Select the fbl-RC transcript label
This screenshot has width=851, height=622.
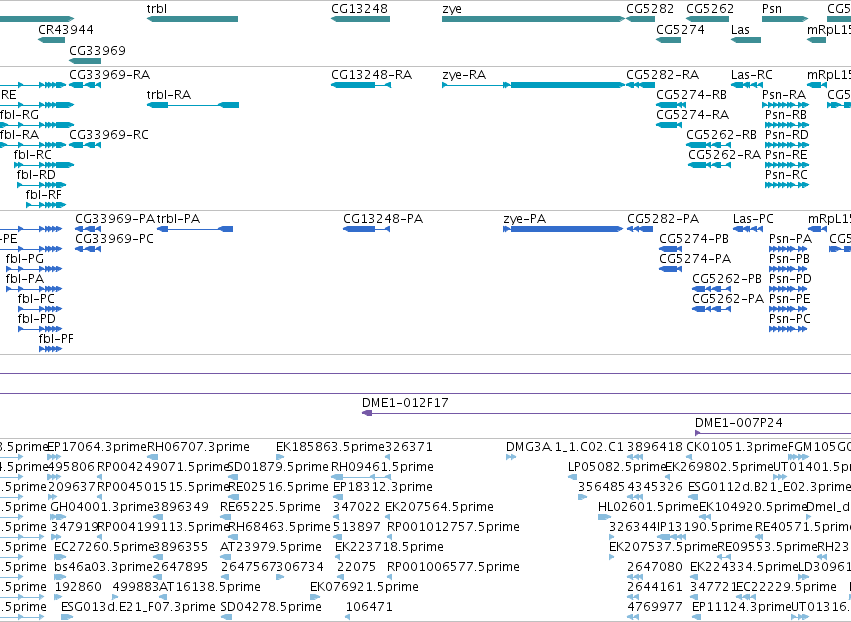[33, 155]
